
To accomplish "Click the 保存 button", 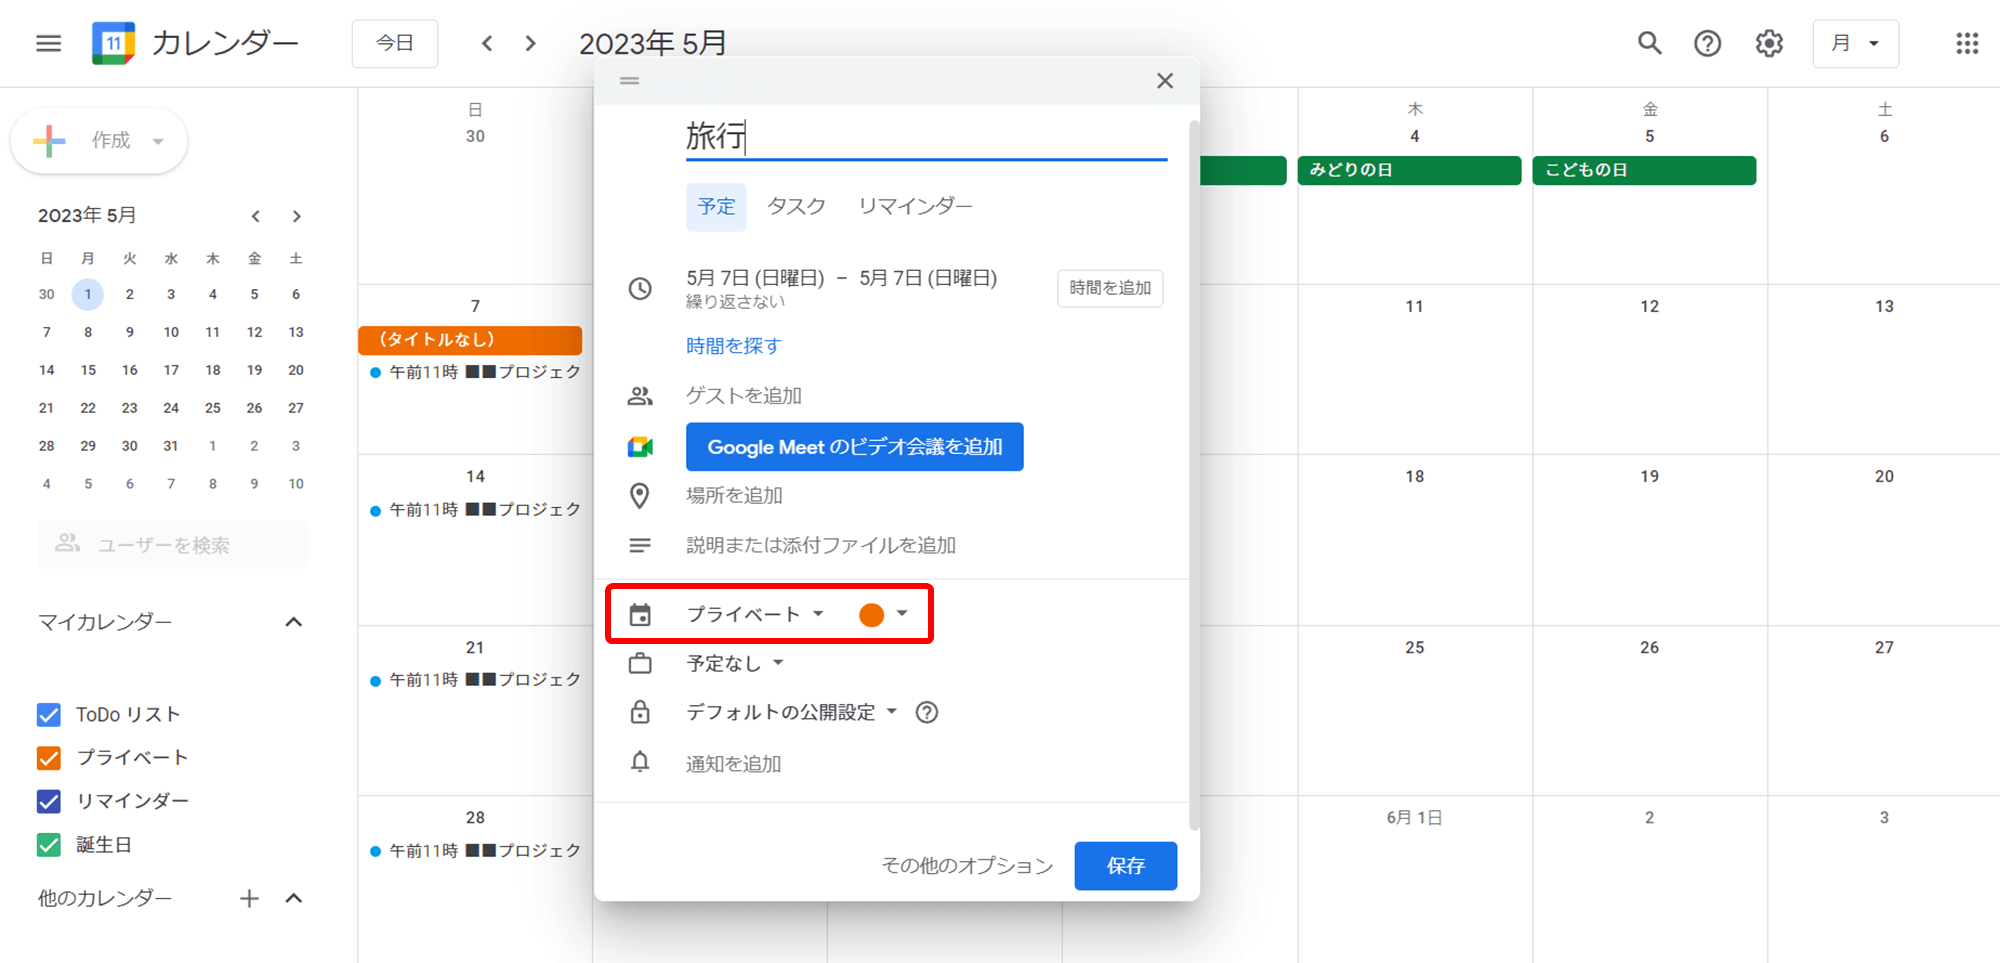I will [x=1125, y=865].
